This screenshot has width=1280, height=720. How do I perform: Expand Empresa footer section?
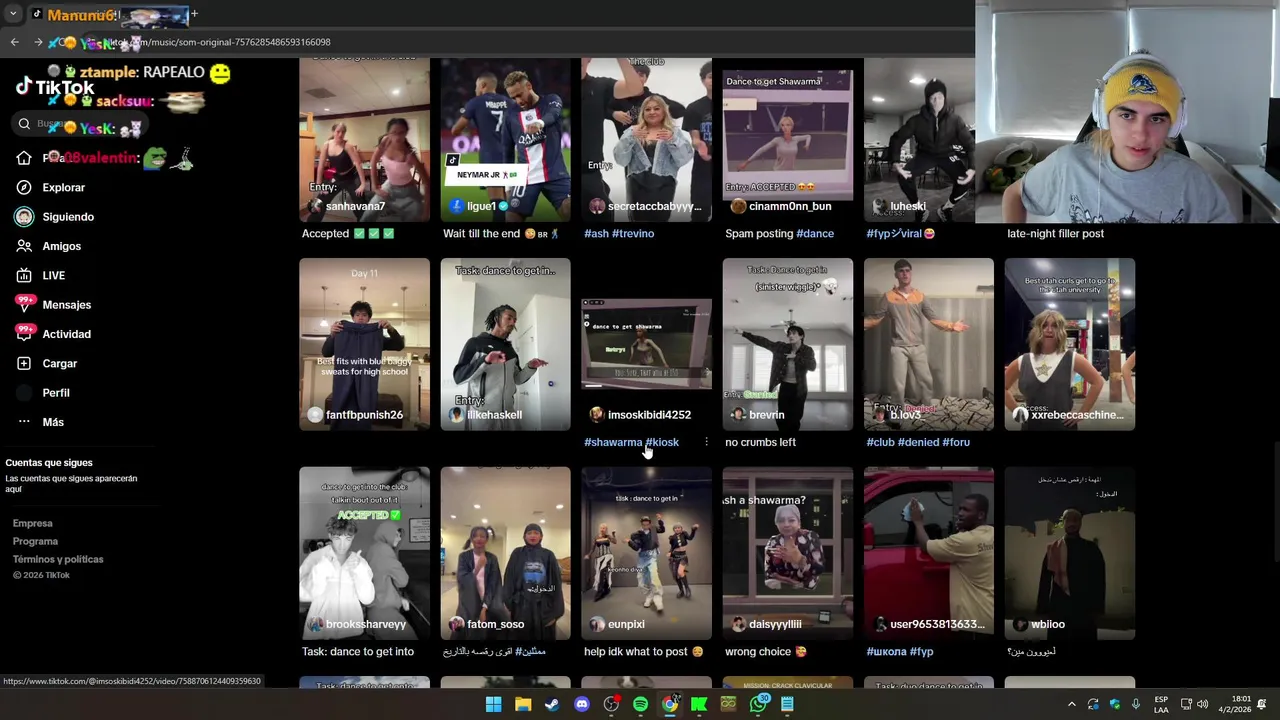(32, 523)
